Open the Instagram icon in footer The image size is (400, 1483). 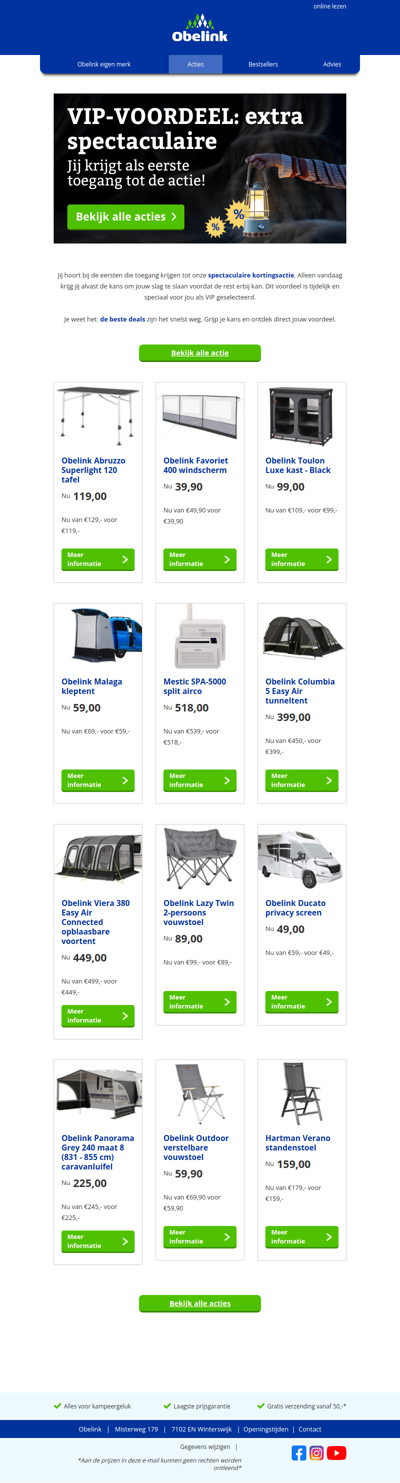coord(317,1453)
